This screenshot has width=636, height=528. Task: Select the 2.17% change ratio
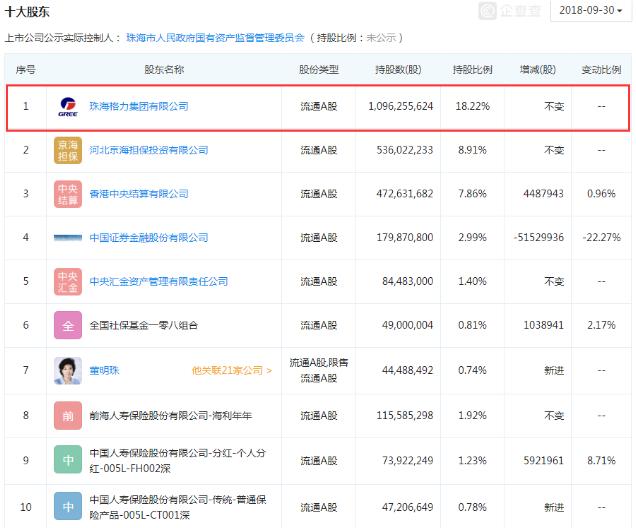click(x=601, y=325)
